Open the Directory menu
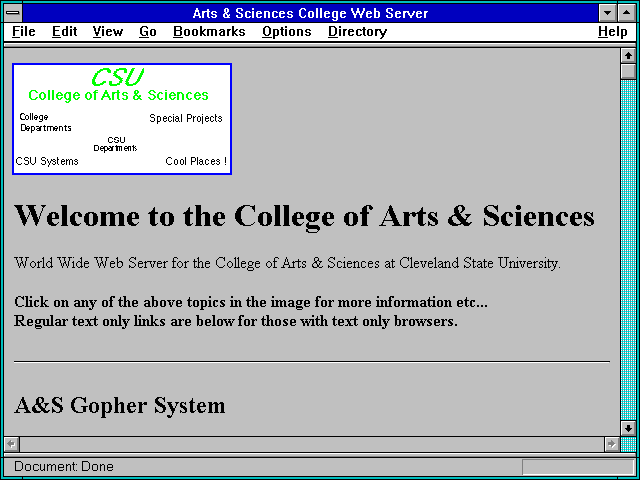640x480 pixels. [358, 32]
